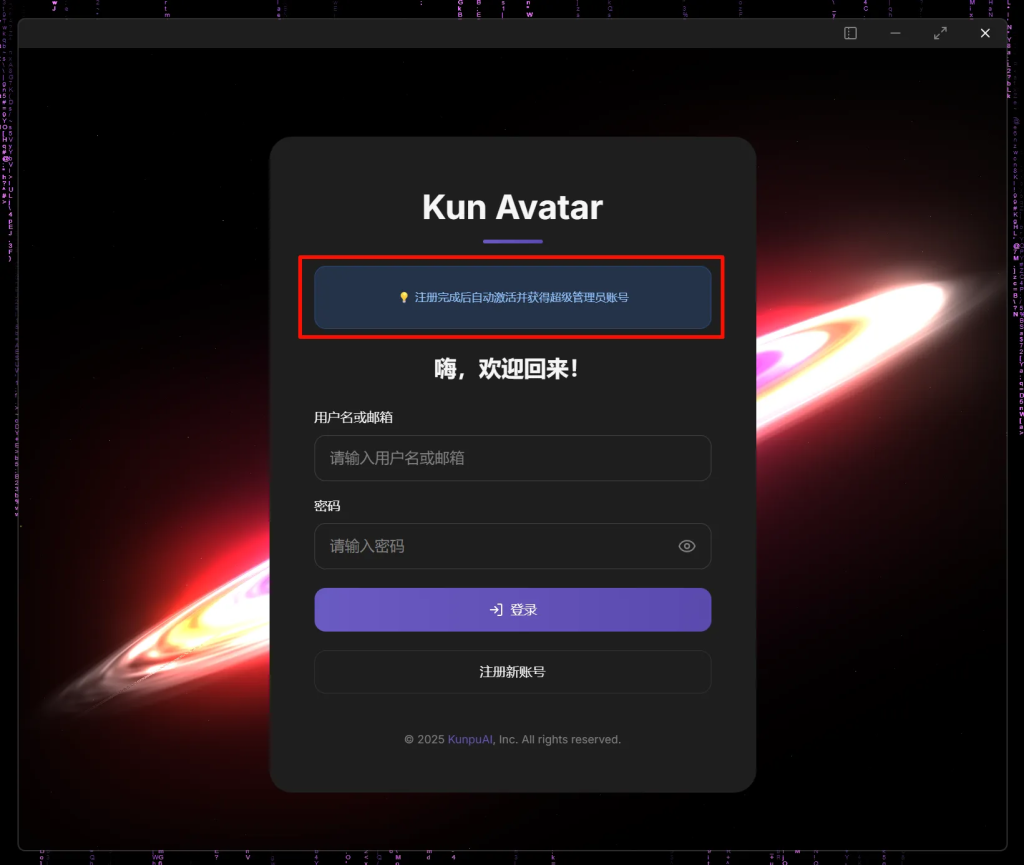1024x865 pixels.
Task: Expand the window with the diagonal arrows icon
Action: click(x=940, y=33)
